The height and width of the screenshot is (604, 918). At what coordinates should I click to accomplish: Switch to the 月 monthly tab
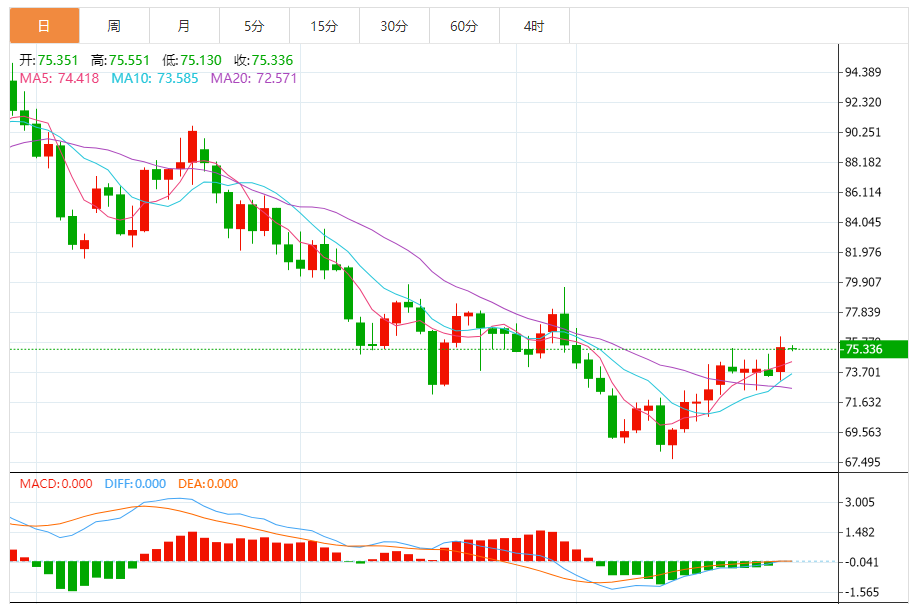pos(184,26)
